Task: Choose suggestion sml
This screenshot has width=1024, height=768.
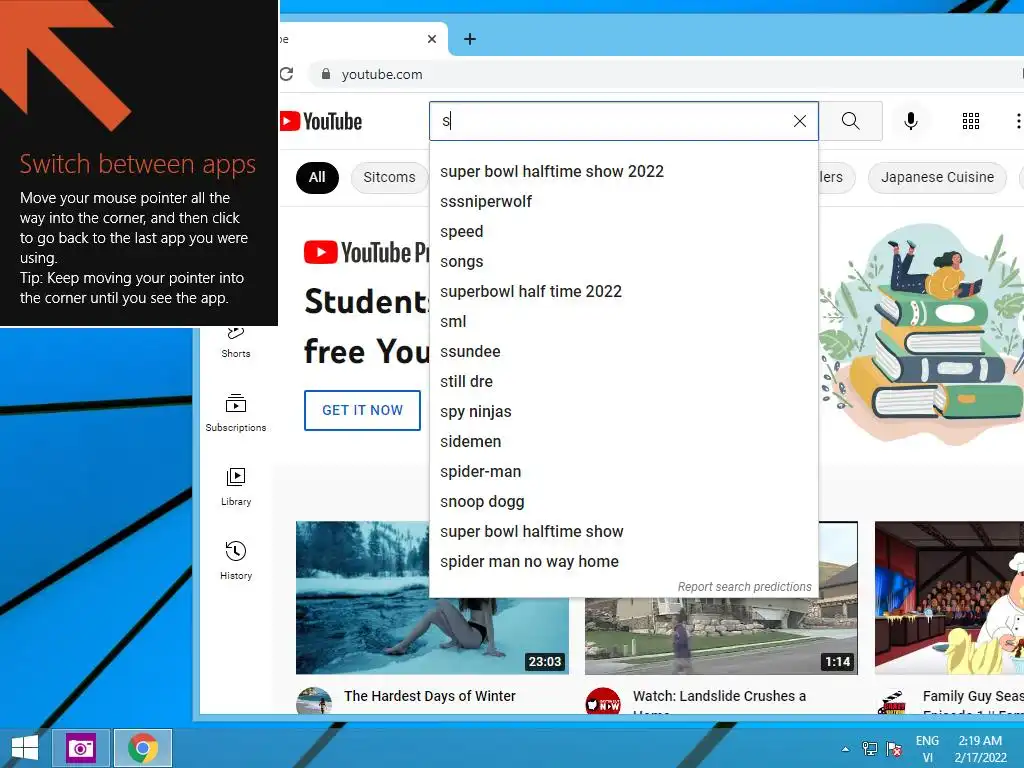Action: point(624,322)
